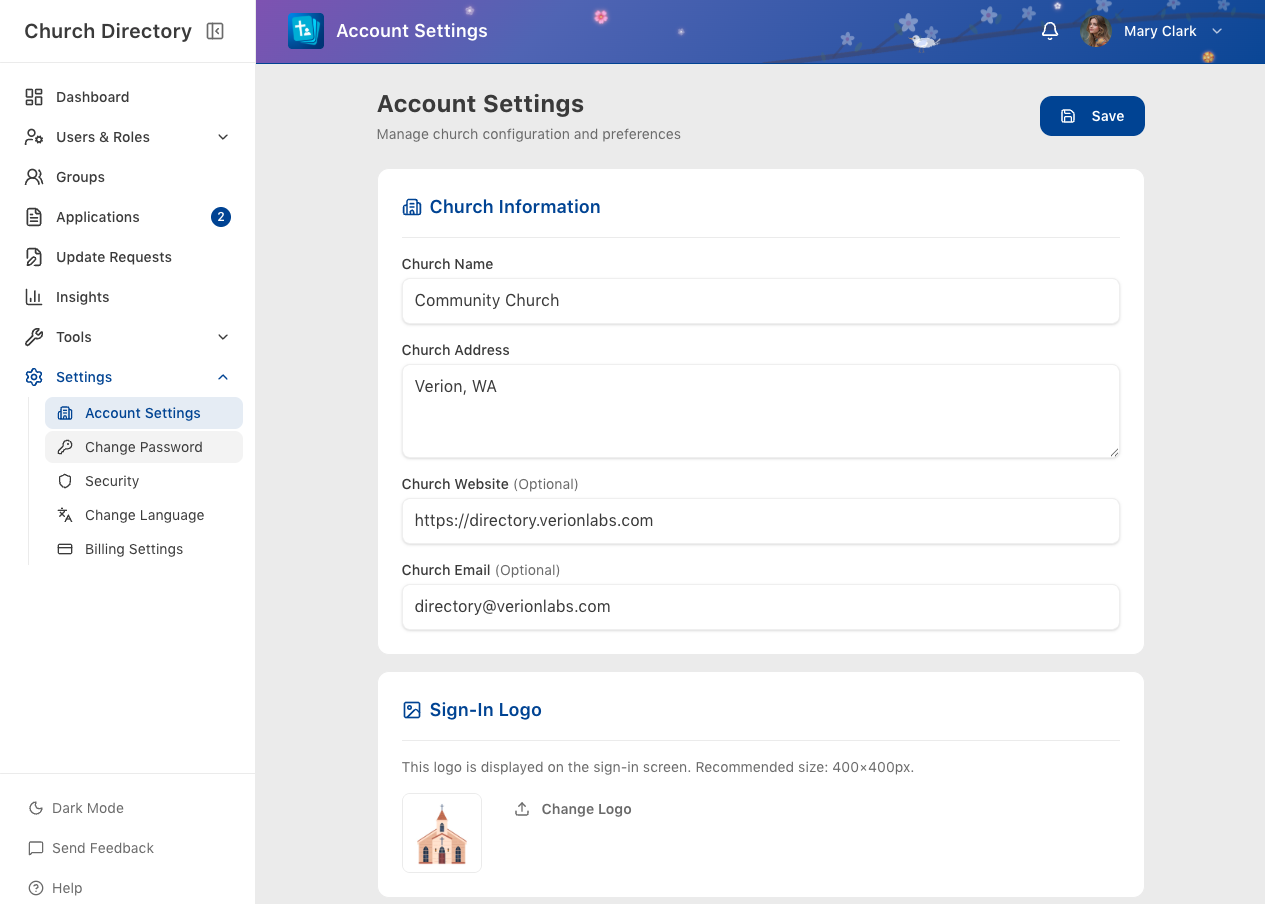Screen dimensions: 1265x904
Task: Click the Change Password key icon
Action: [x=65, y=447]
